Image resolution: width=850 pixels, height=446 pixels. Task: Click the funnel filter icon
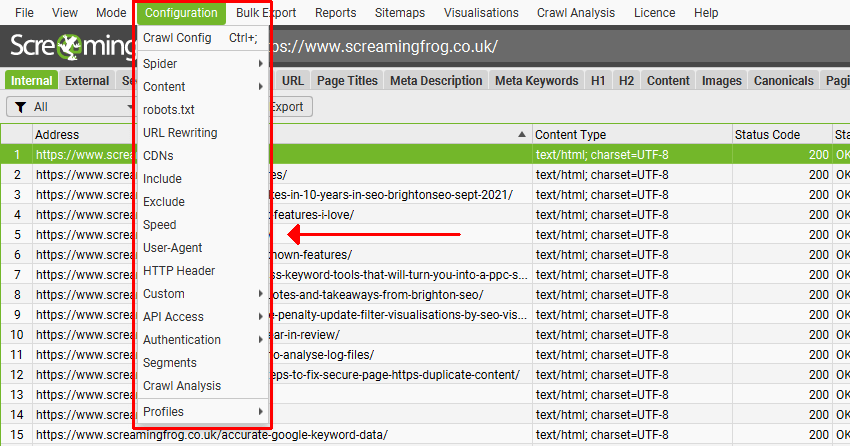click(21, 107)
